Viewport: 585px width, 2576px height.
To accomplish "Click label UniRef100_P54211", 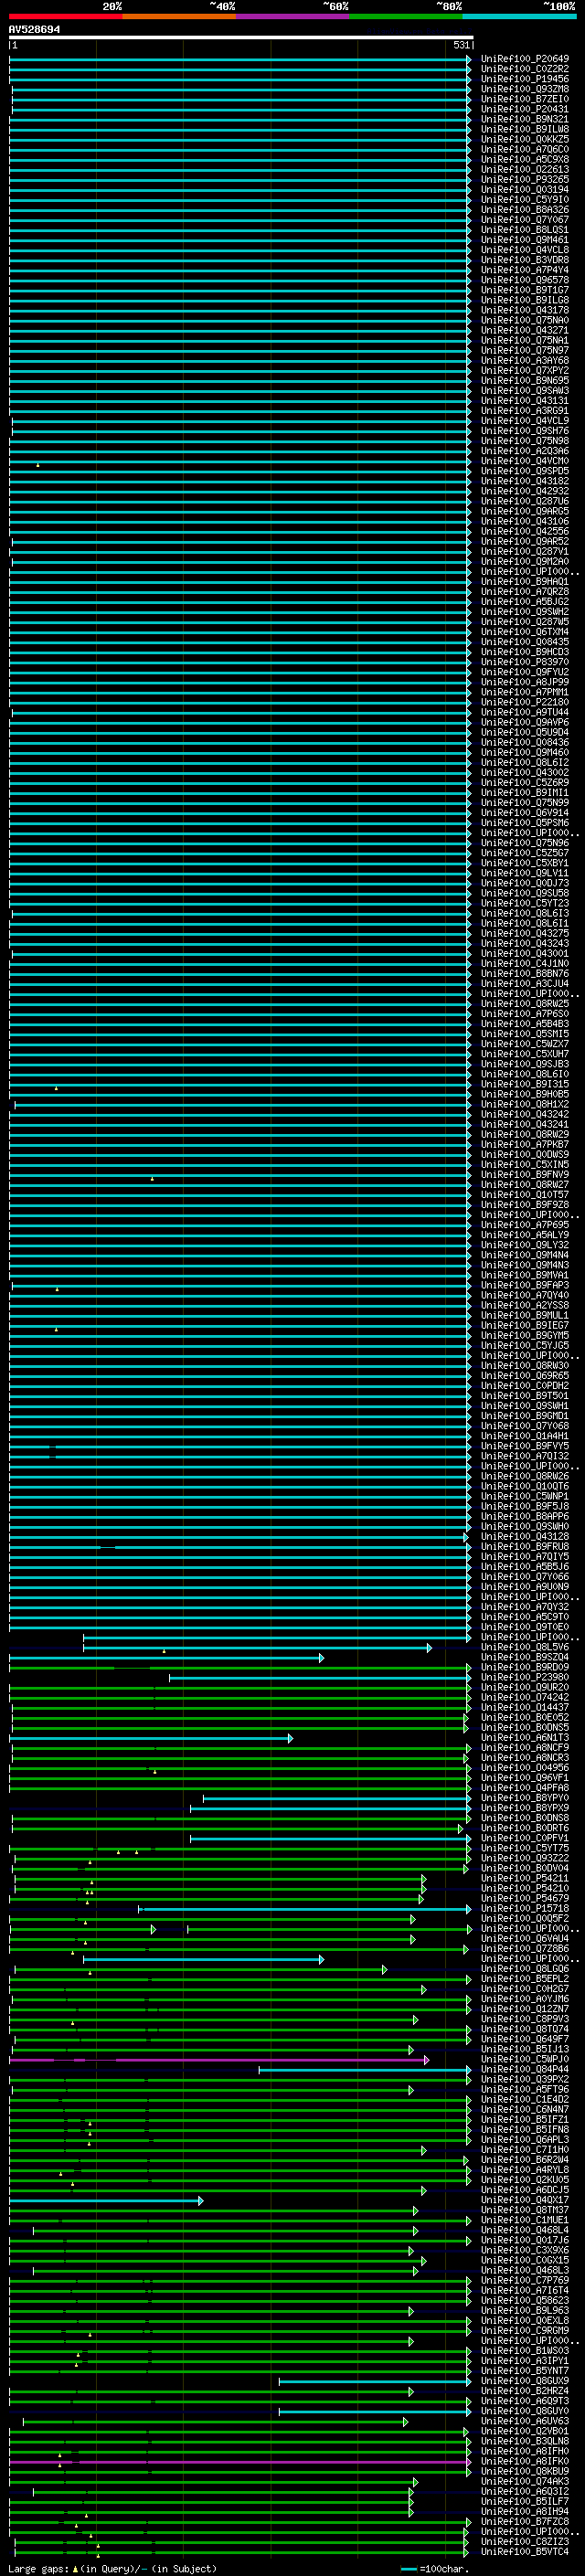I will click(x=525, y=1878).
